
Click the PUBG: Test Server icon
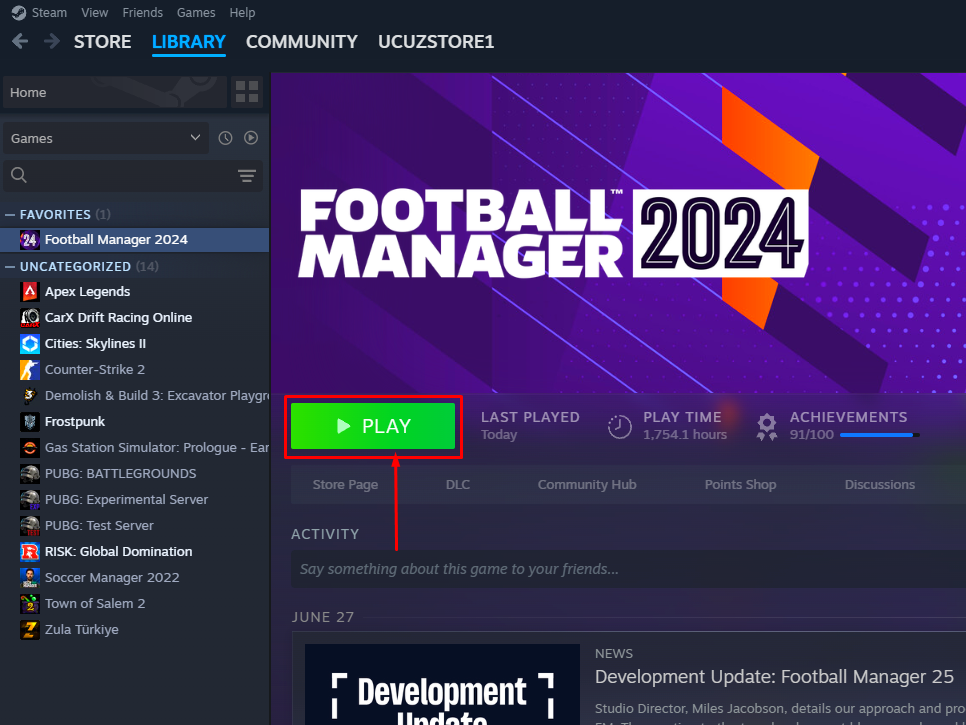pos(30,526)
